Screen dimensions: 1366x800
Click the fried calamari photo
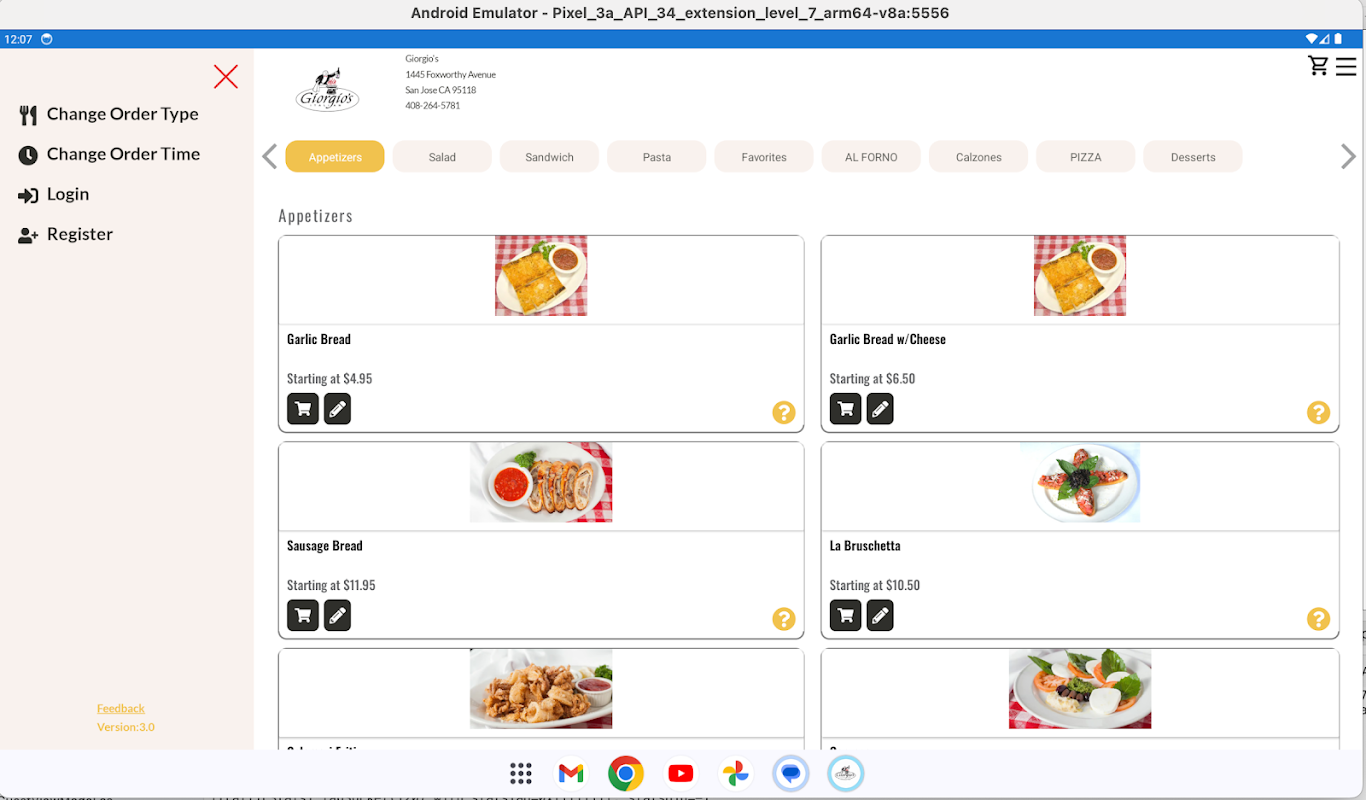[x=541, y=689]
